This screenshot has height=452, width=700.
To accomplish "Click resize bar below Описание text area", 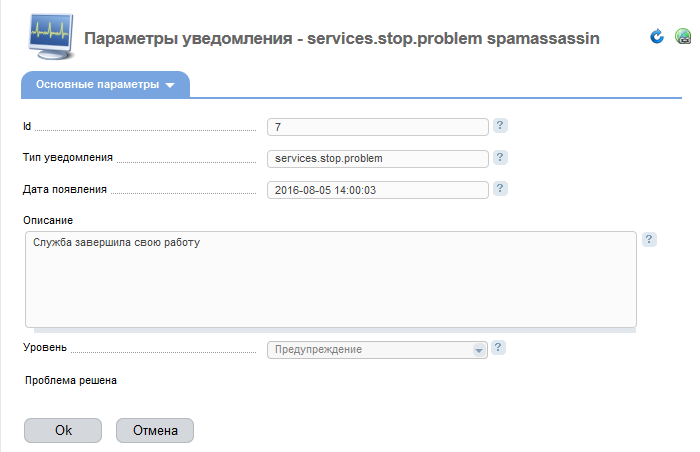I will coord(335,331).
